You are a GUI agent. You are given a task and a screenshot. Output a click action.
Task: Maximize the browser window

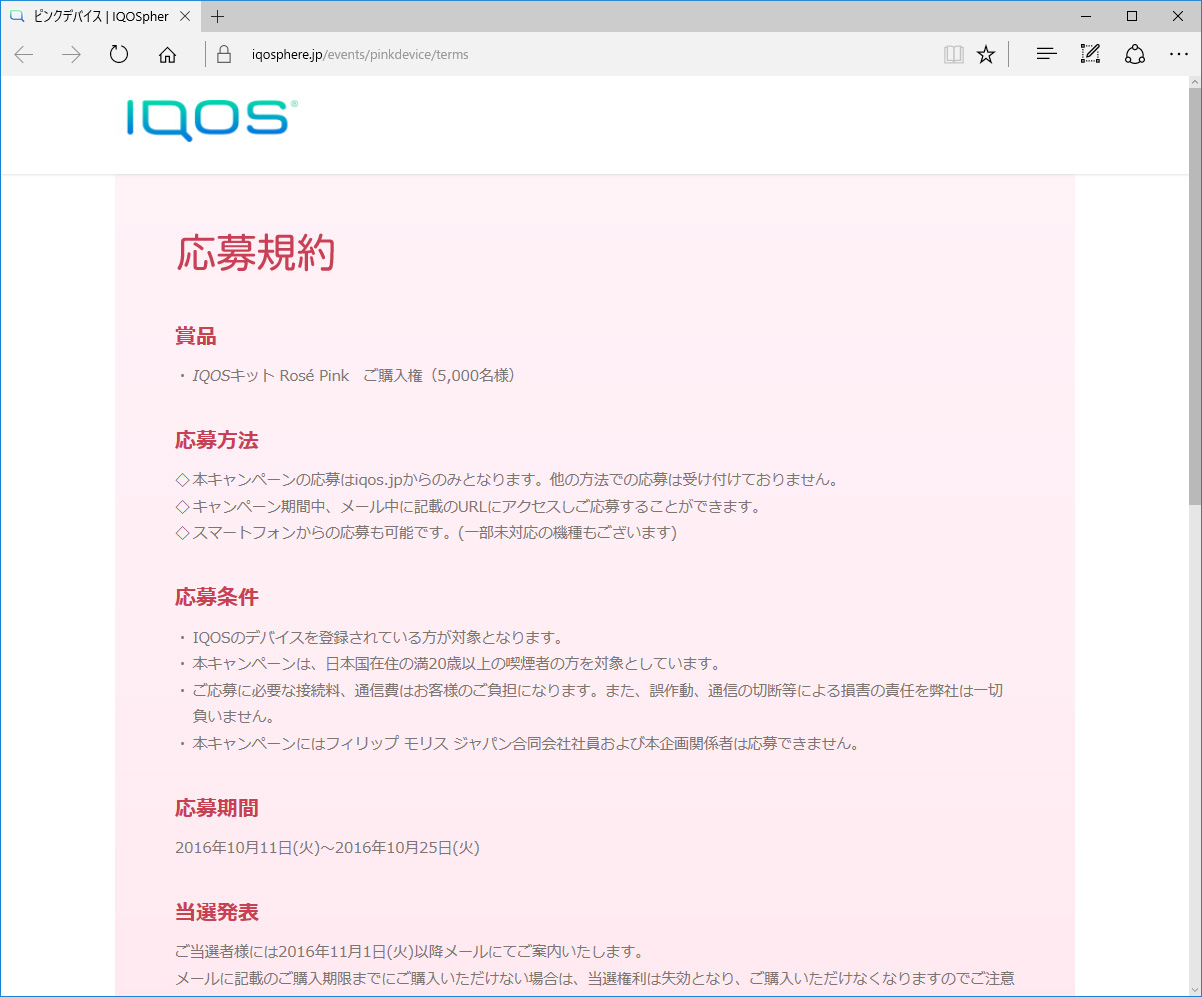pos(1132,16)
